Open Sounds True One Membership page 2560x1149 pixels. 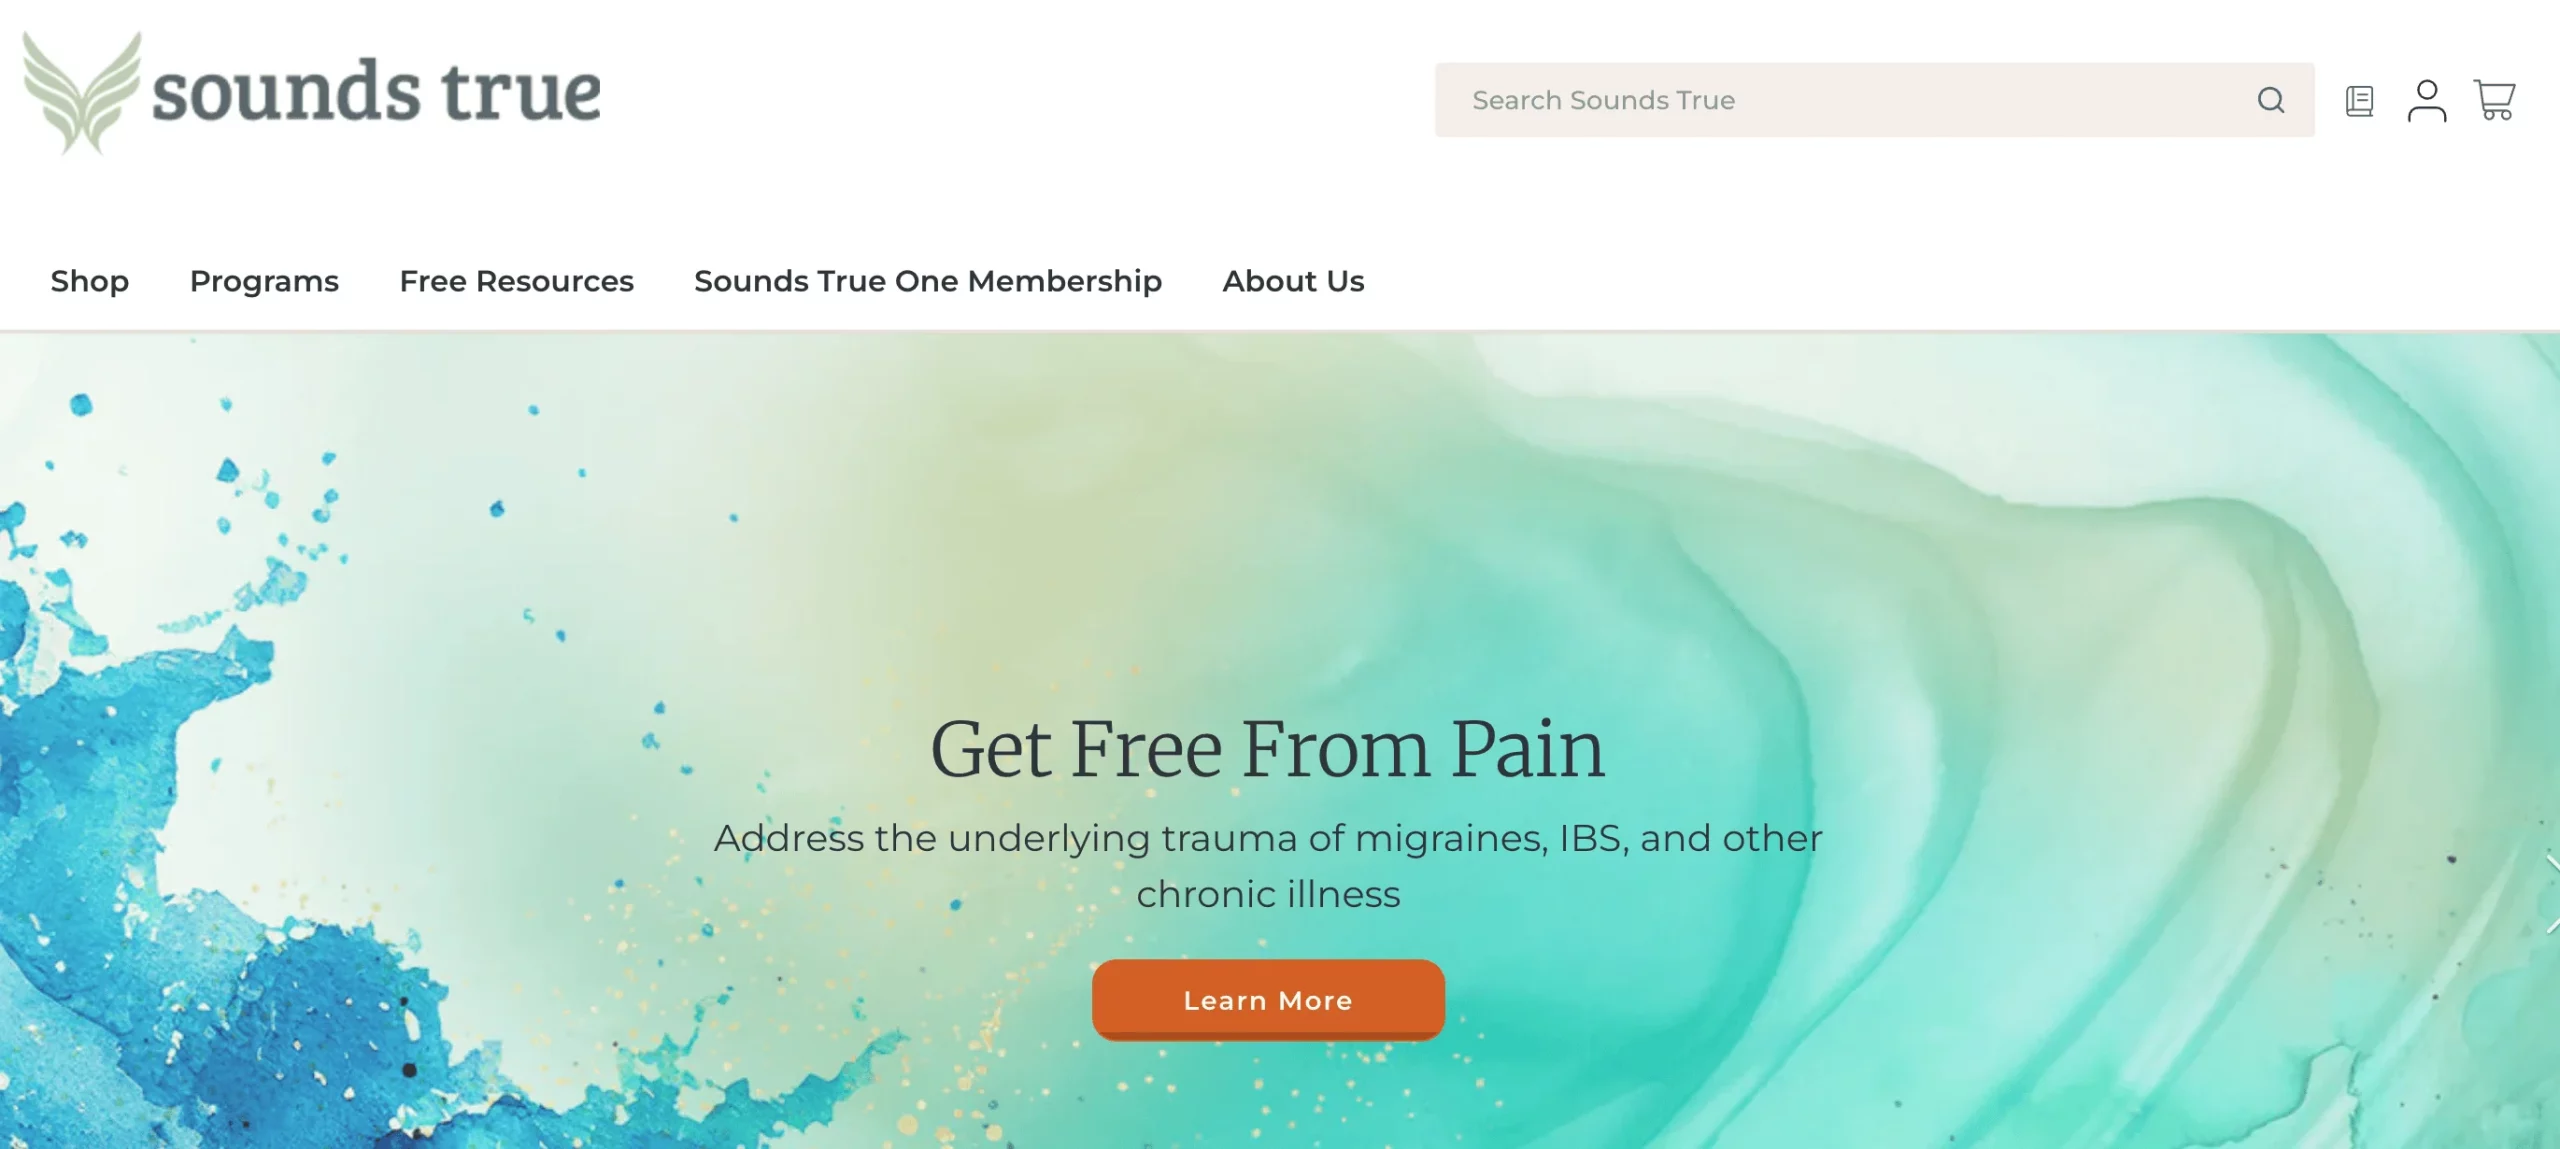click(x=928, y=281)
